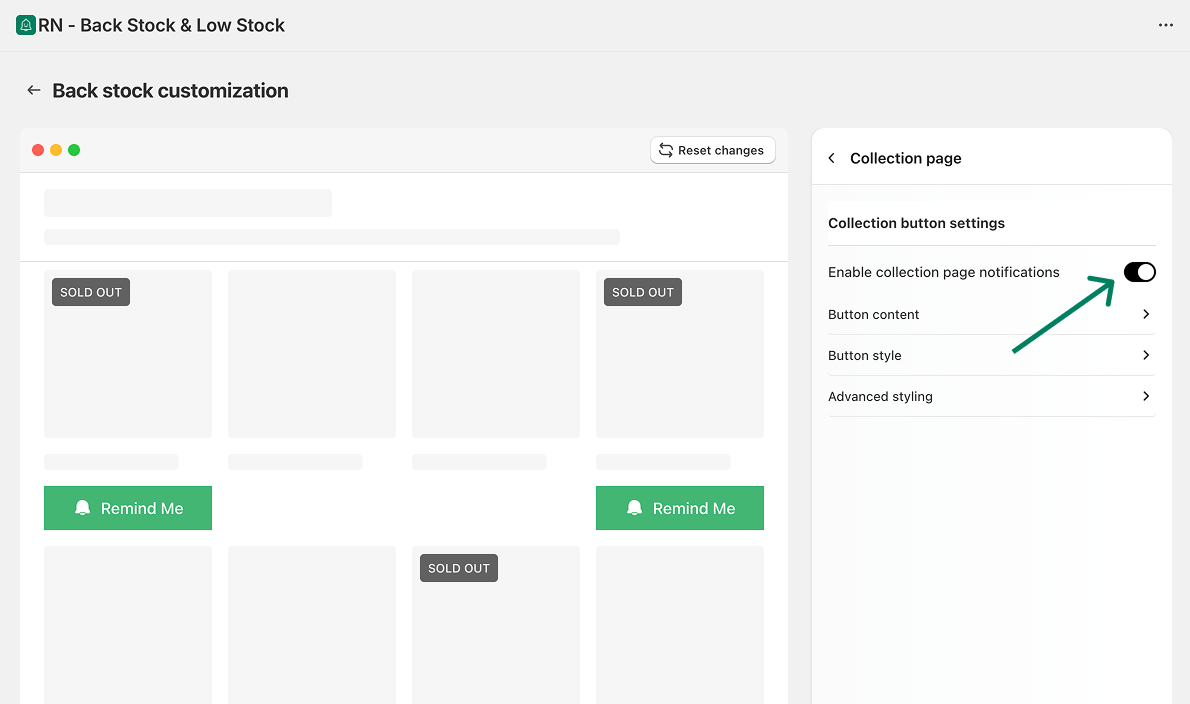The height and width of the screenshot is (704, 1190).
Task: Expand the Advanced styling chevron
Action: tap(1146, 396)
